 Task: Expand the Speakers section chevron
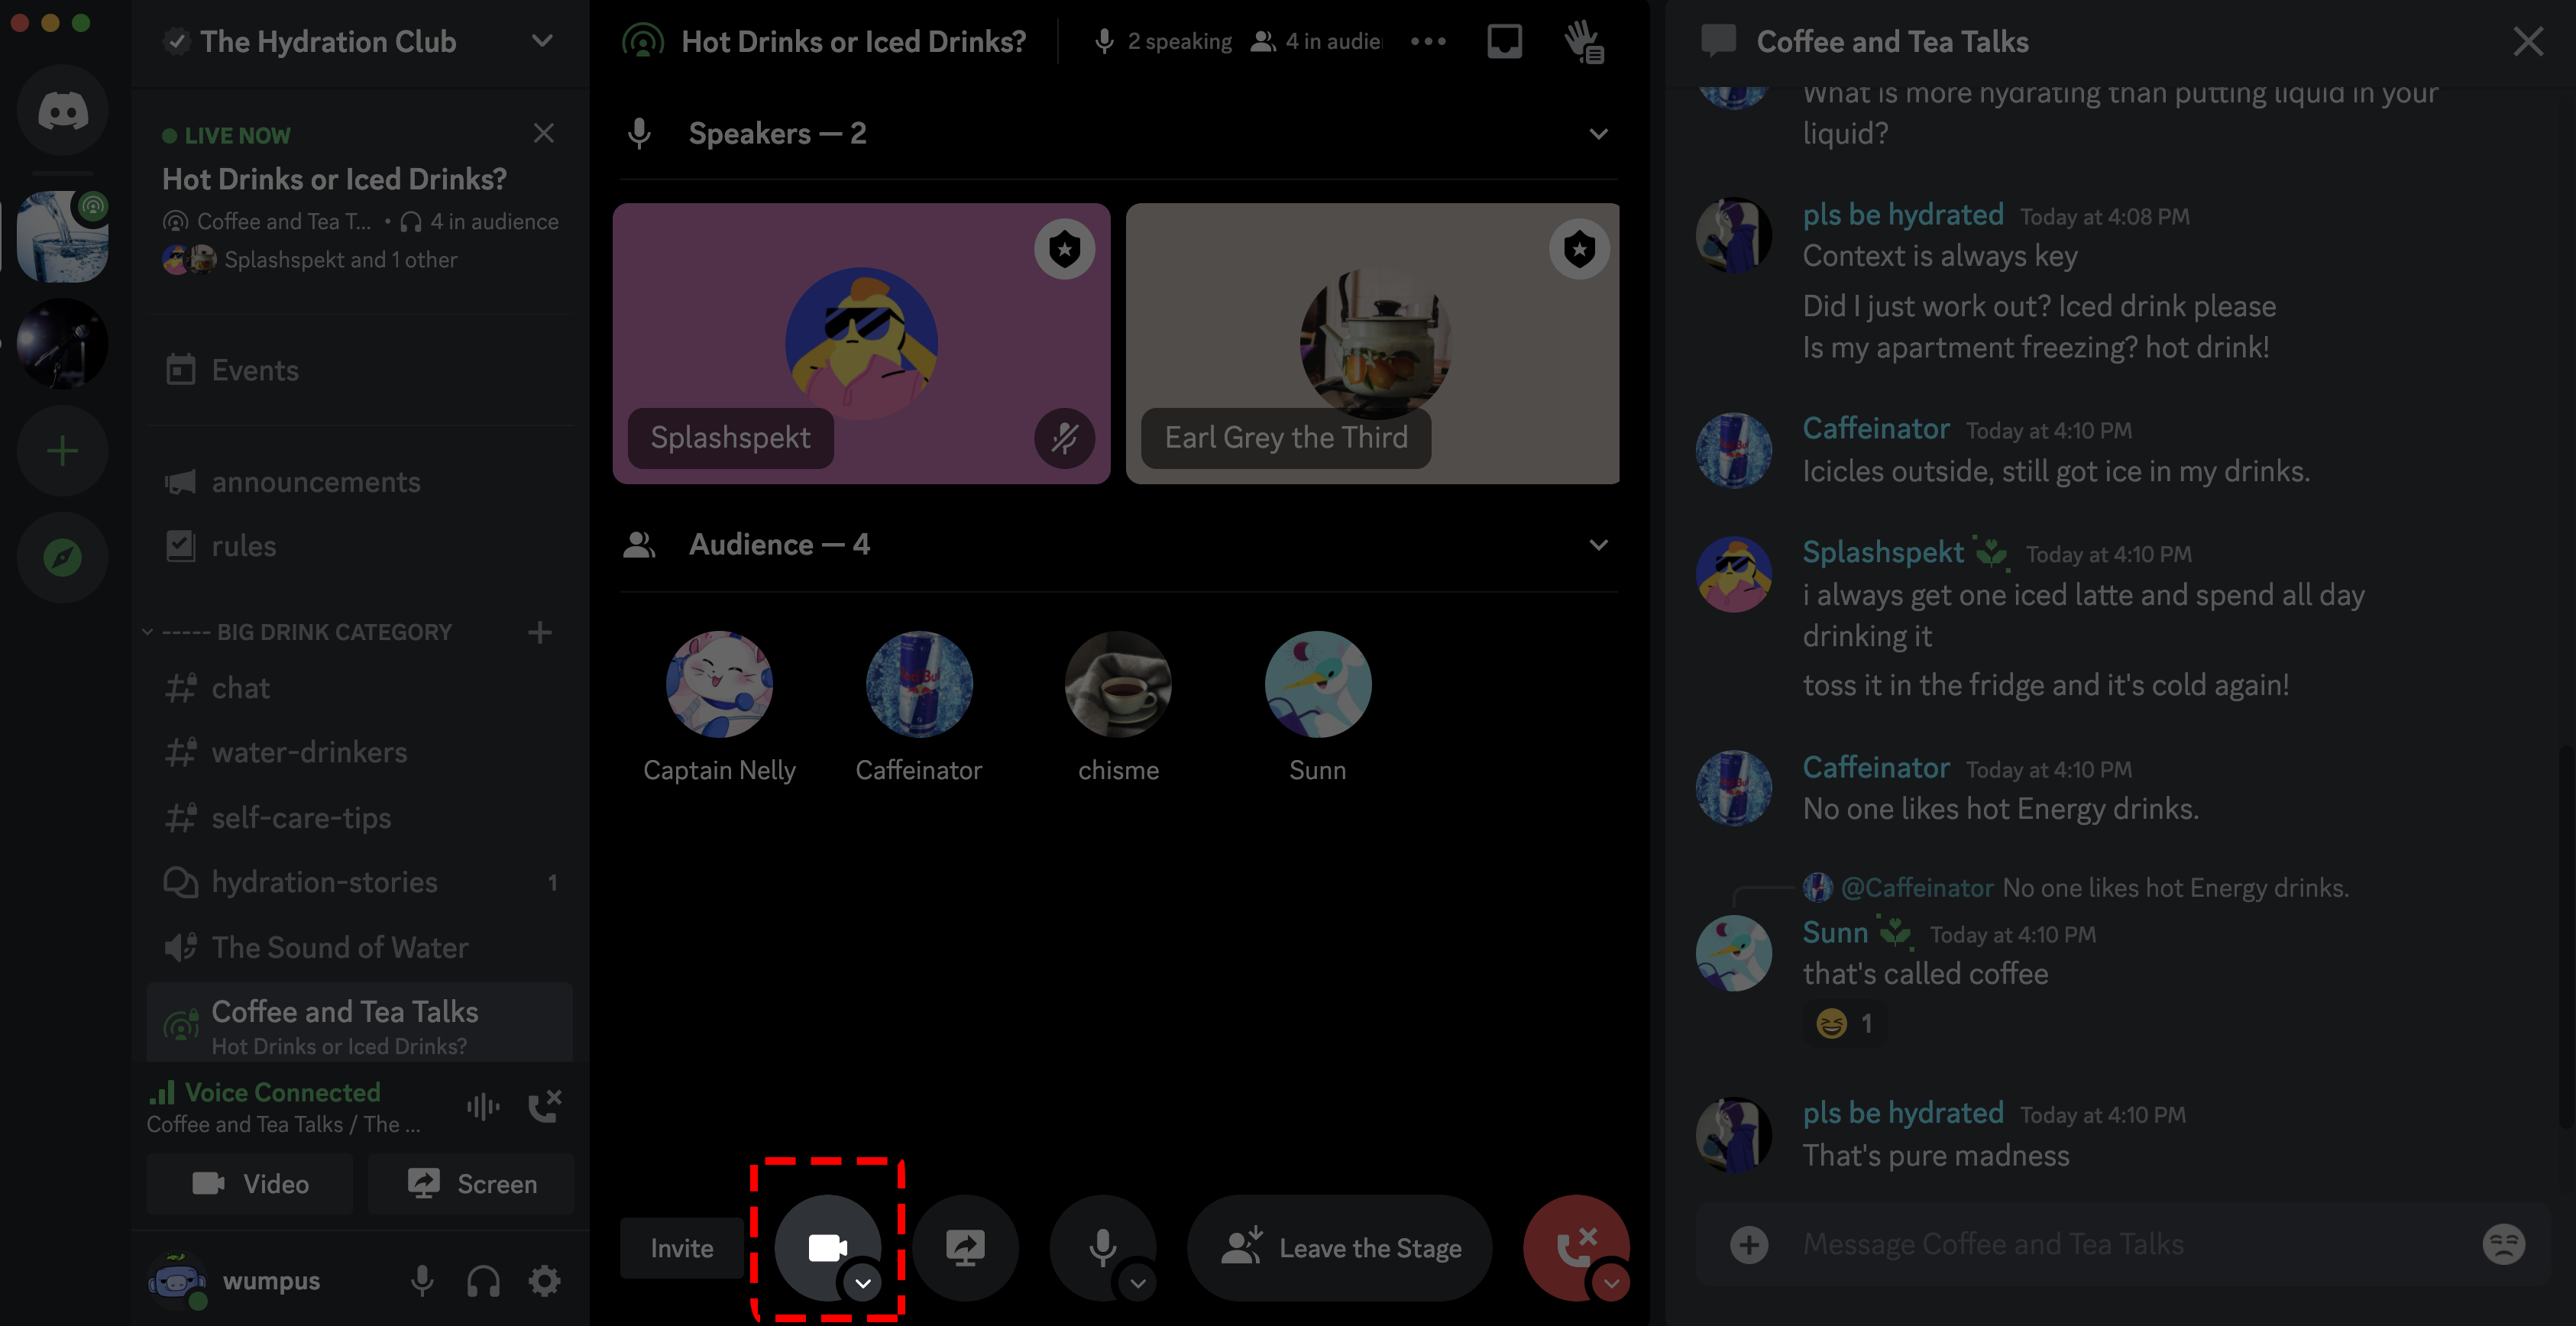click(1598, 134)
